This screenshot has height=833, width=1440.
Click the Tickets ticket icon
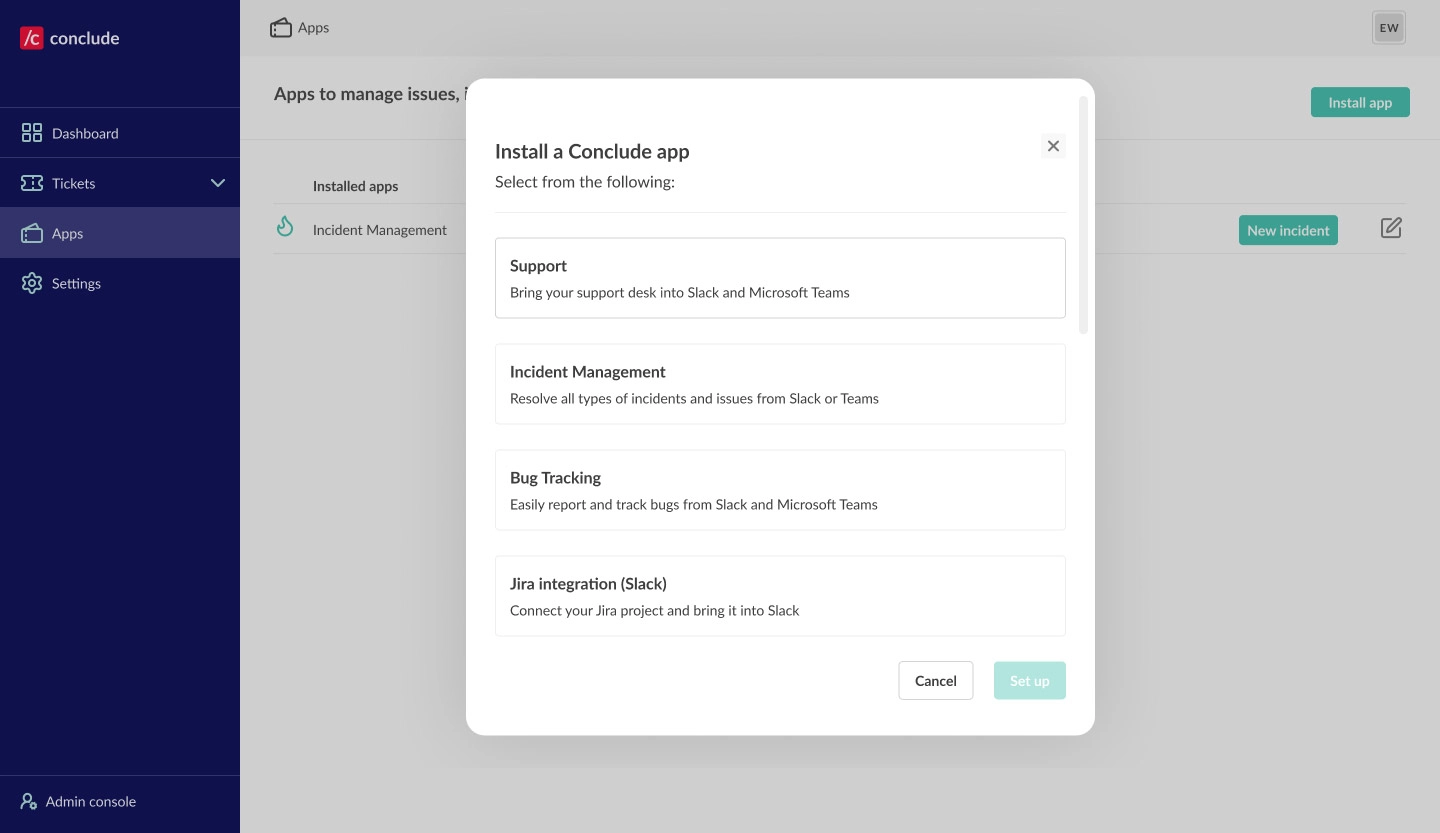(x=32, y=183)
